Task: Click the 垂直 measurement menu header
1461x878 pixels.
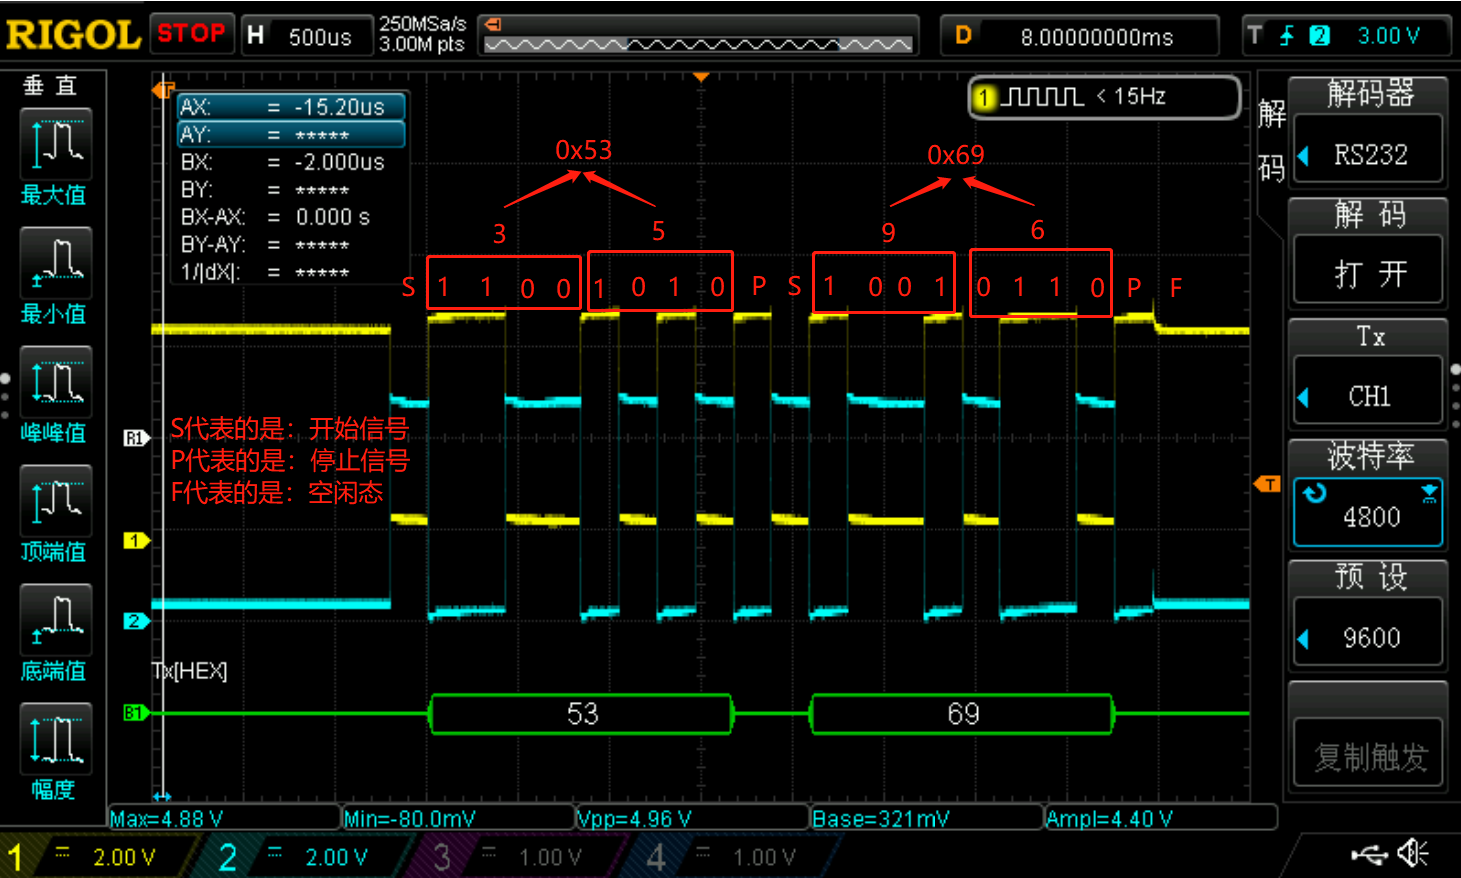Action: point(51,86)
